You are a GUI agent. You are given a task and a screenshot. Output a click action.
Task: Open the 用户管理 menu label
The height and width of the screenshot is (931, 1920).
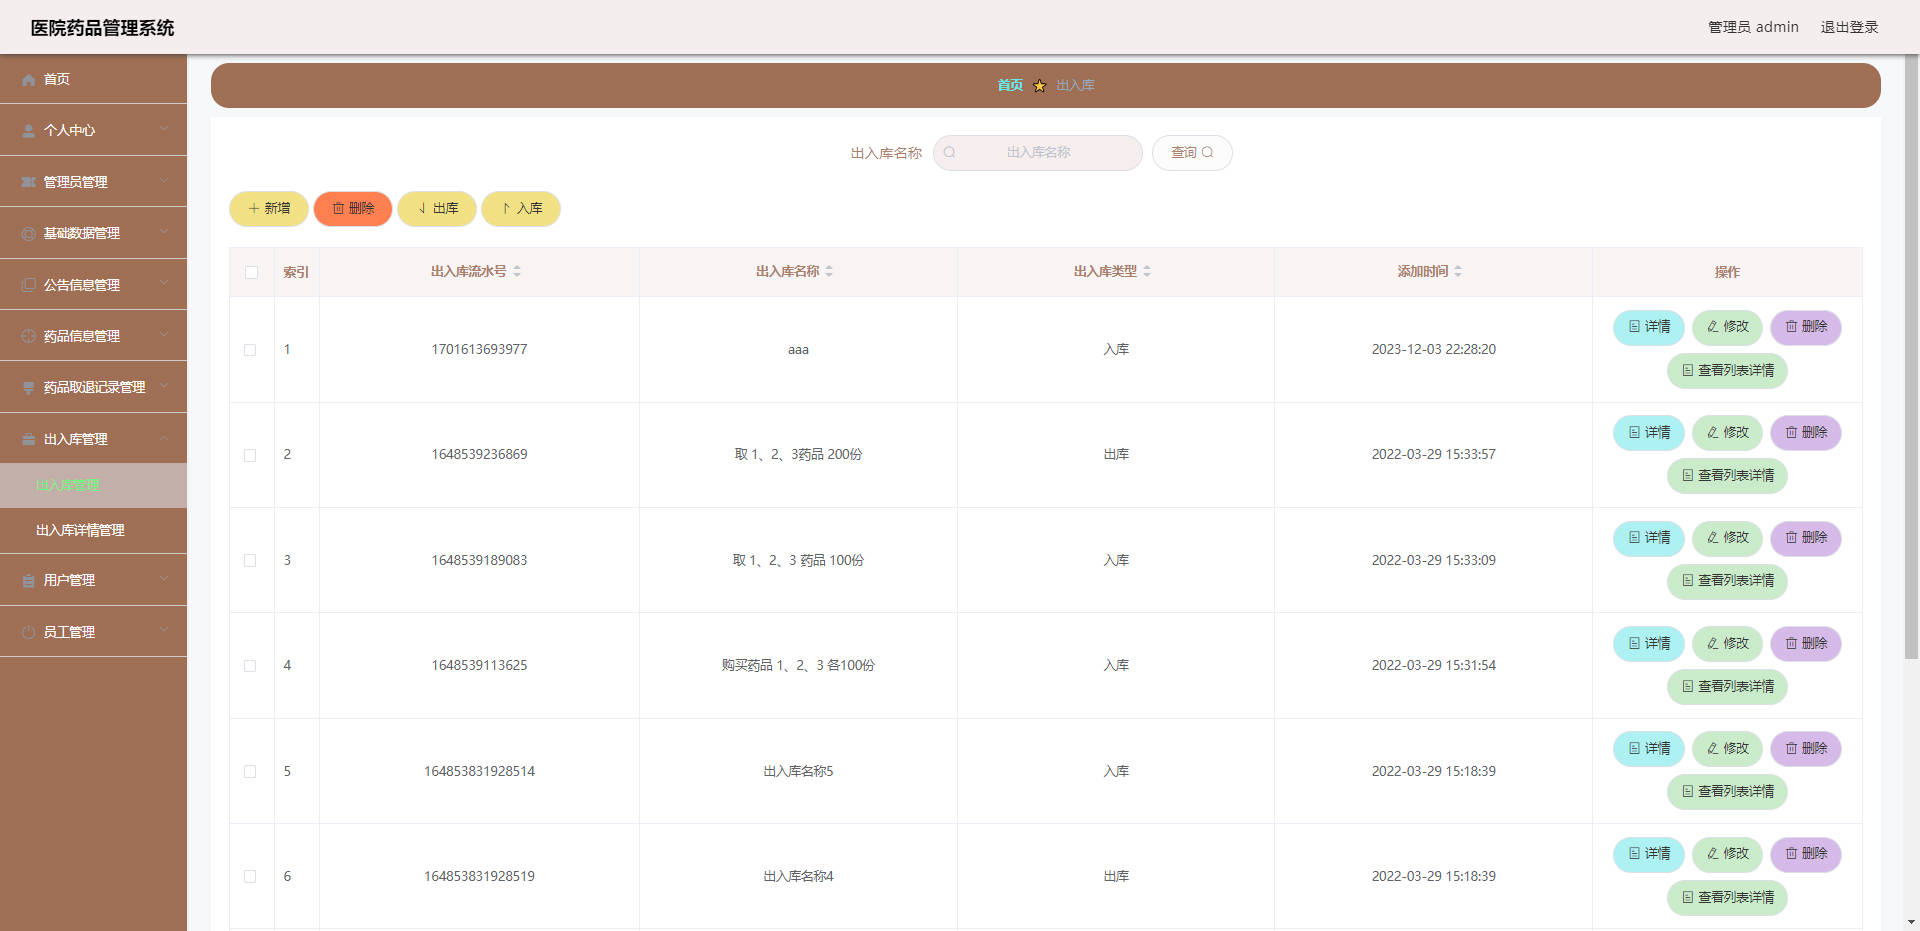[x=69, y=581]
